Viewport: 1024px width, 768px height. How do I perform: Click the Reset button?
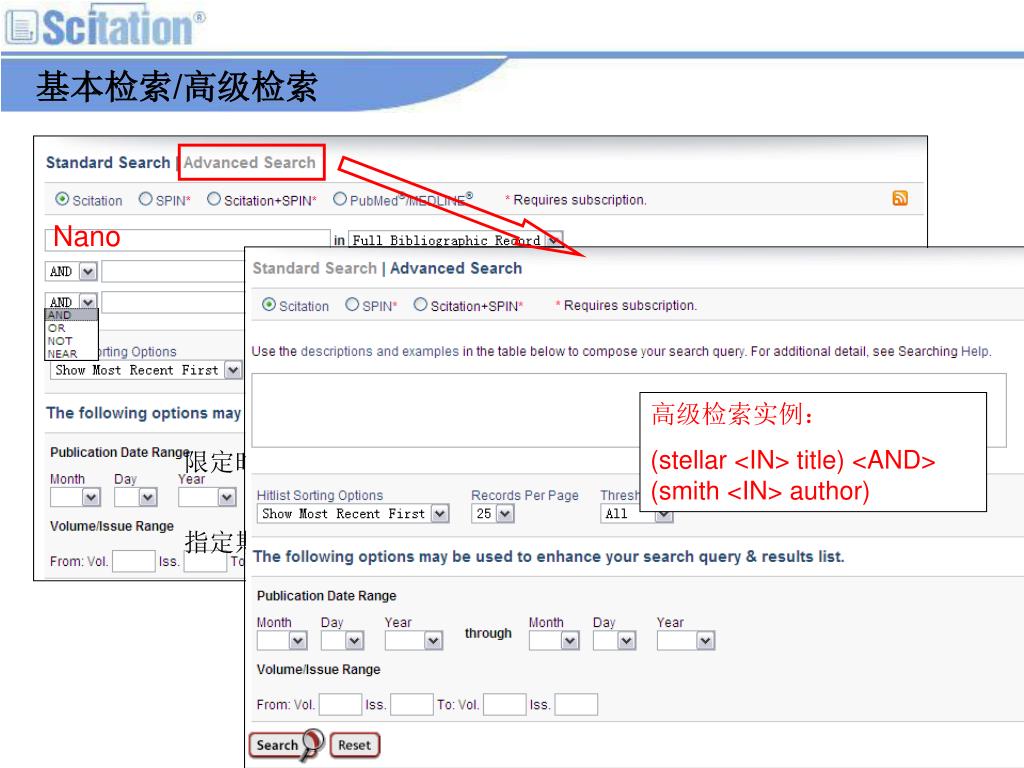355,745
